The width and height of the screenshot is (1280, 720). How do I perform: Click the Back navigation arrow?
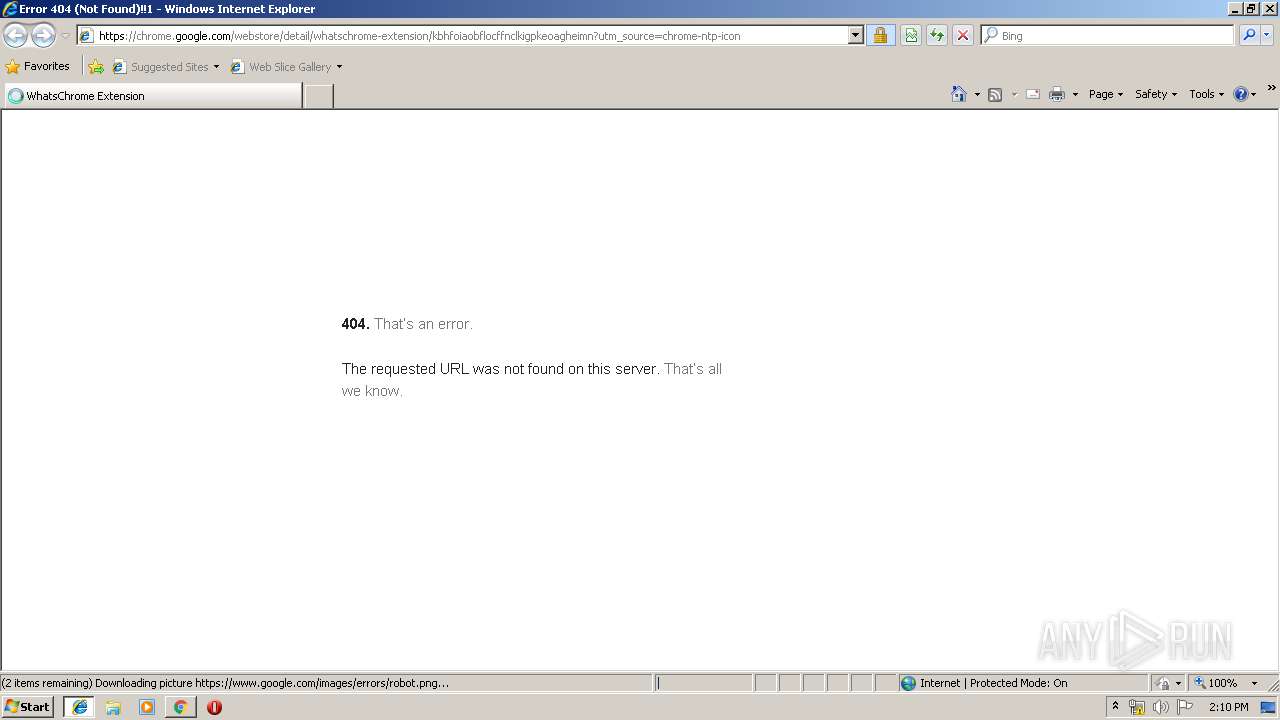tap(15, 36)
